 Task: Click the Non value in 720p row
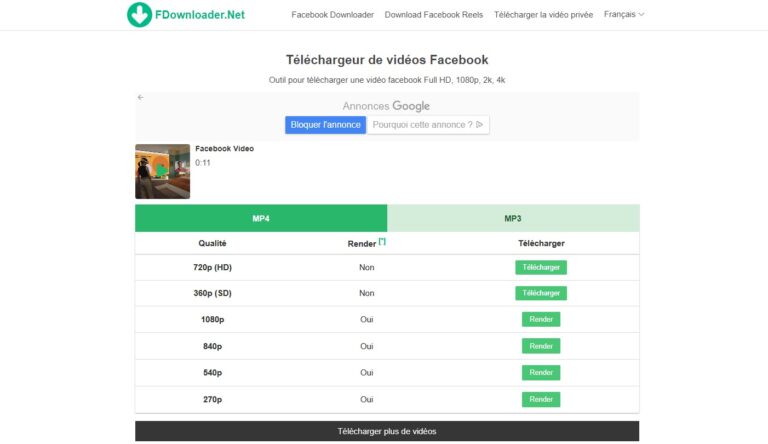pyautogui.click(x=366, y=267)
